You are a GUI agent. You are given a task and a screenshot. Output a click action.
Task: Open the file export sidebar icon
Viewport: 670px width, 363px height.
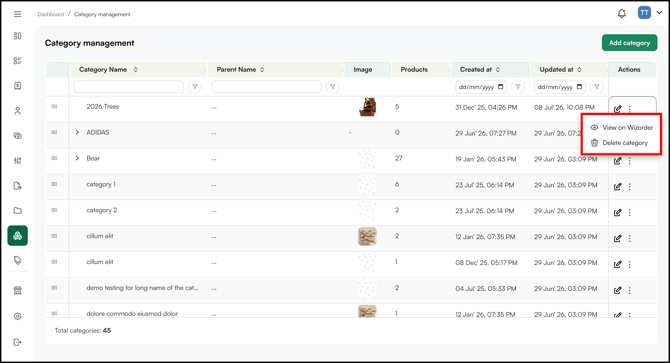(18, 186)
